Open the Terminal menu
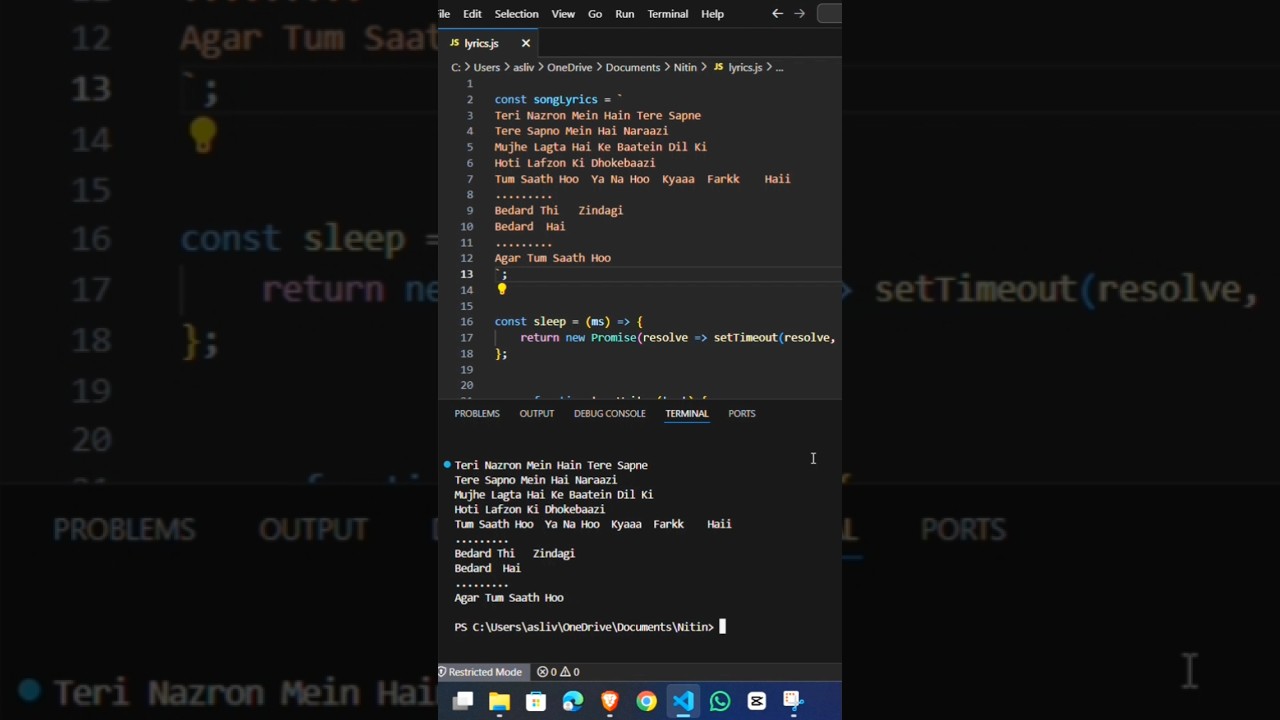1280x720 pixels. [x=667, y=14]
